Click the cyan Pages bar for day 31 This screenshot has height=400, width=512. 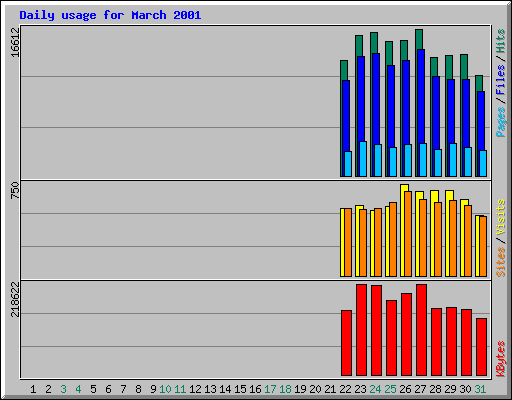483,164
